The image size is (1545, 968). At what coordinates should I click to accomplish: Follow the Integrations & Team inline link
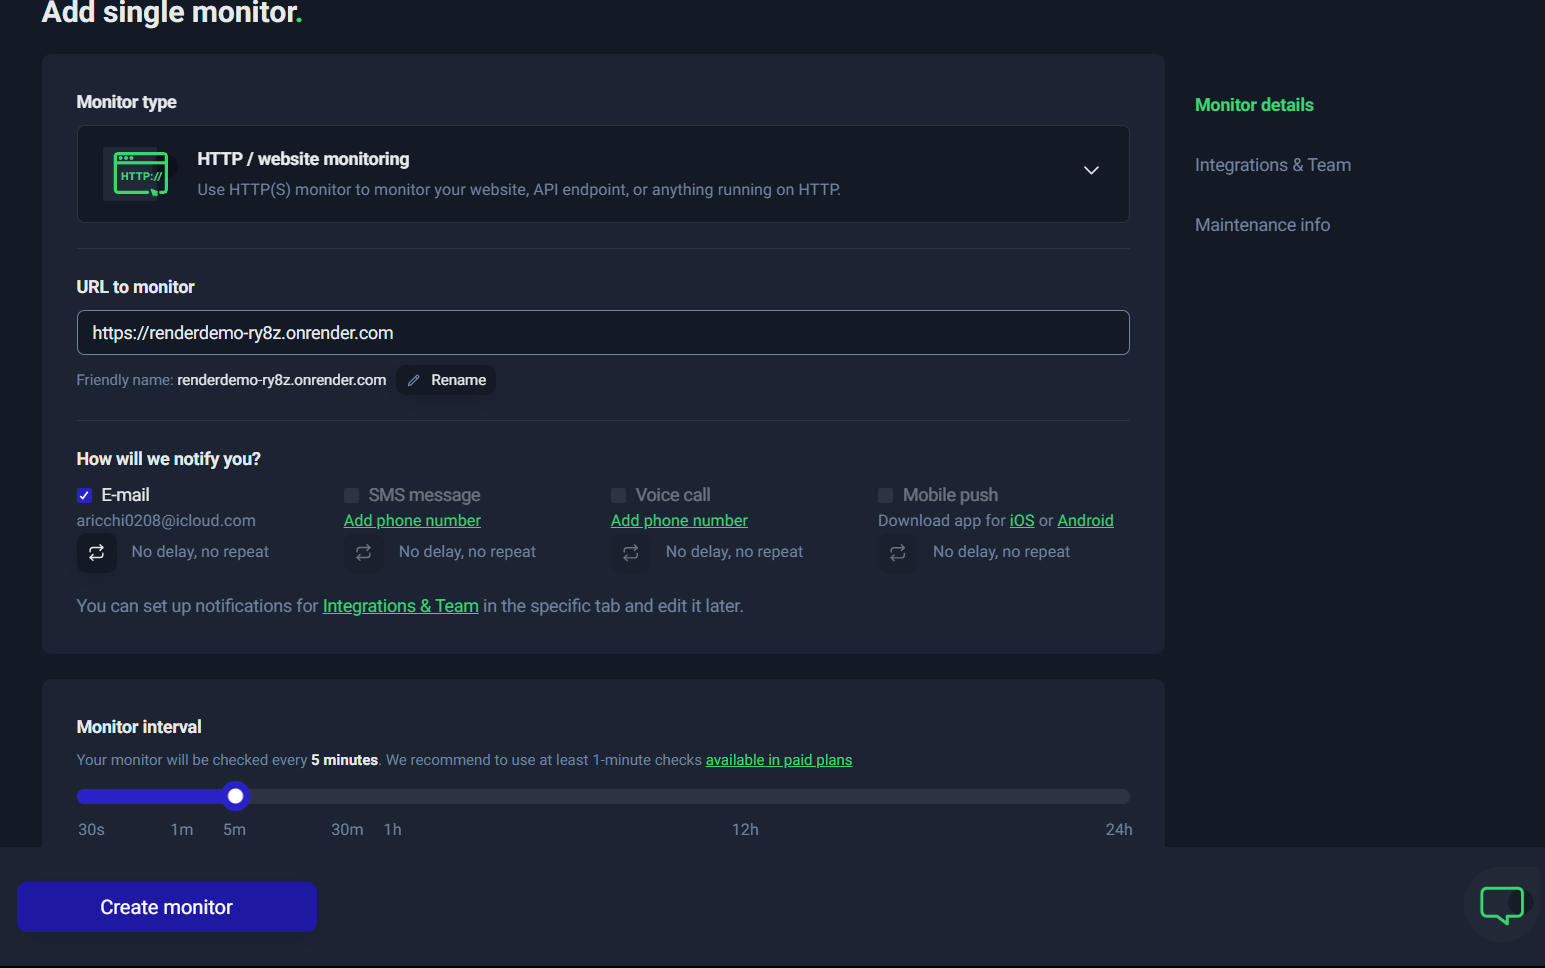point(400,606)
